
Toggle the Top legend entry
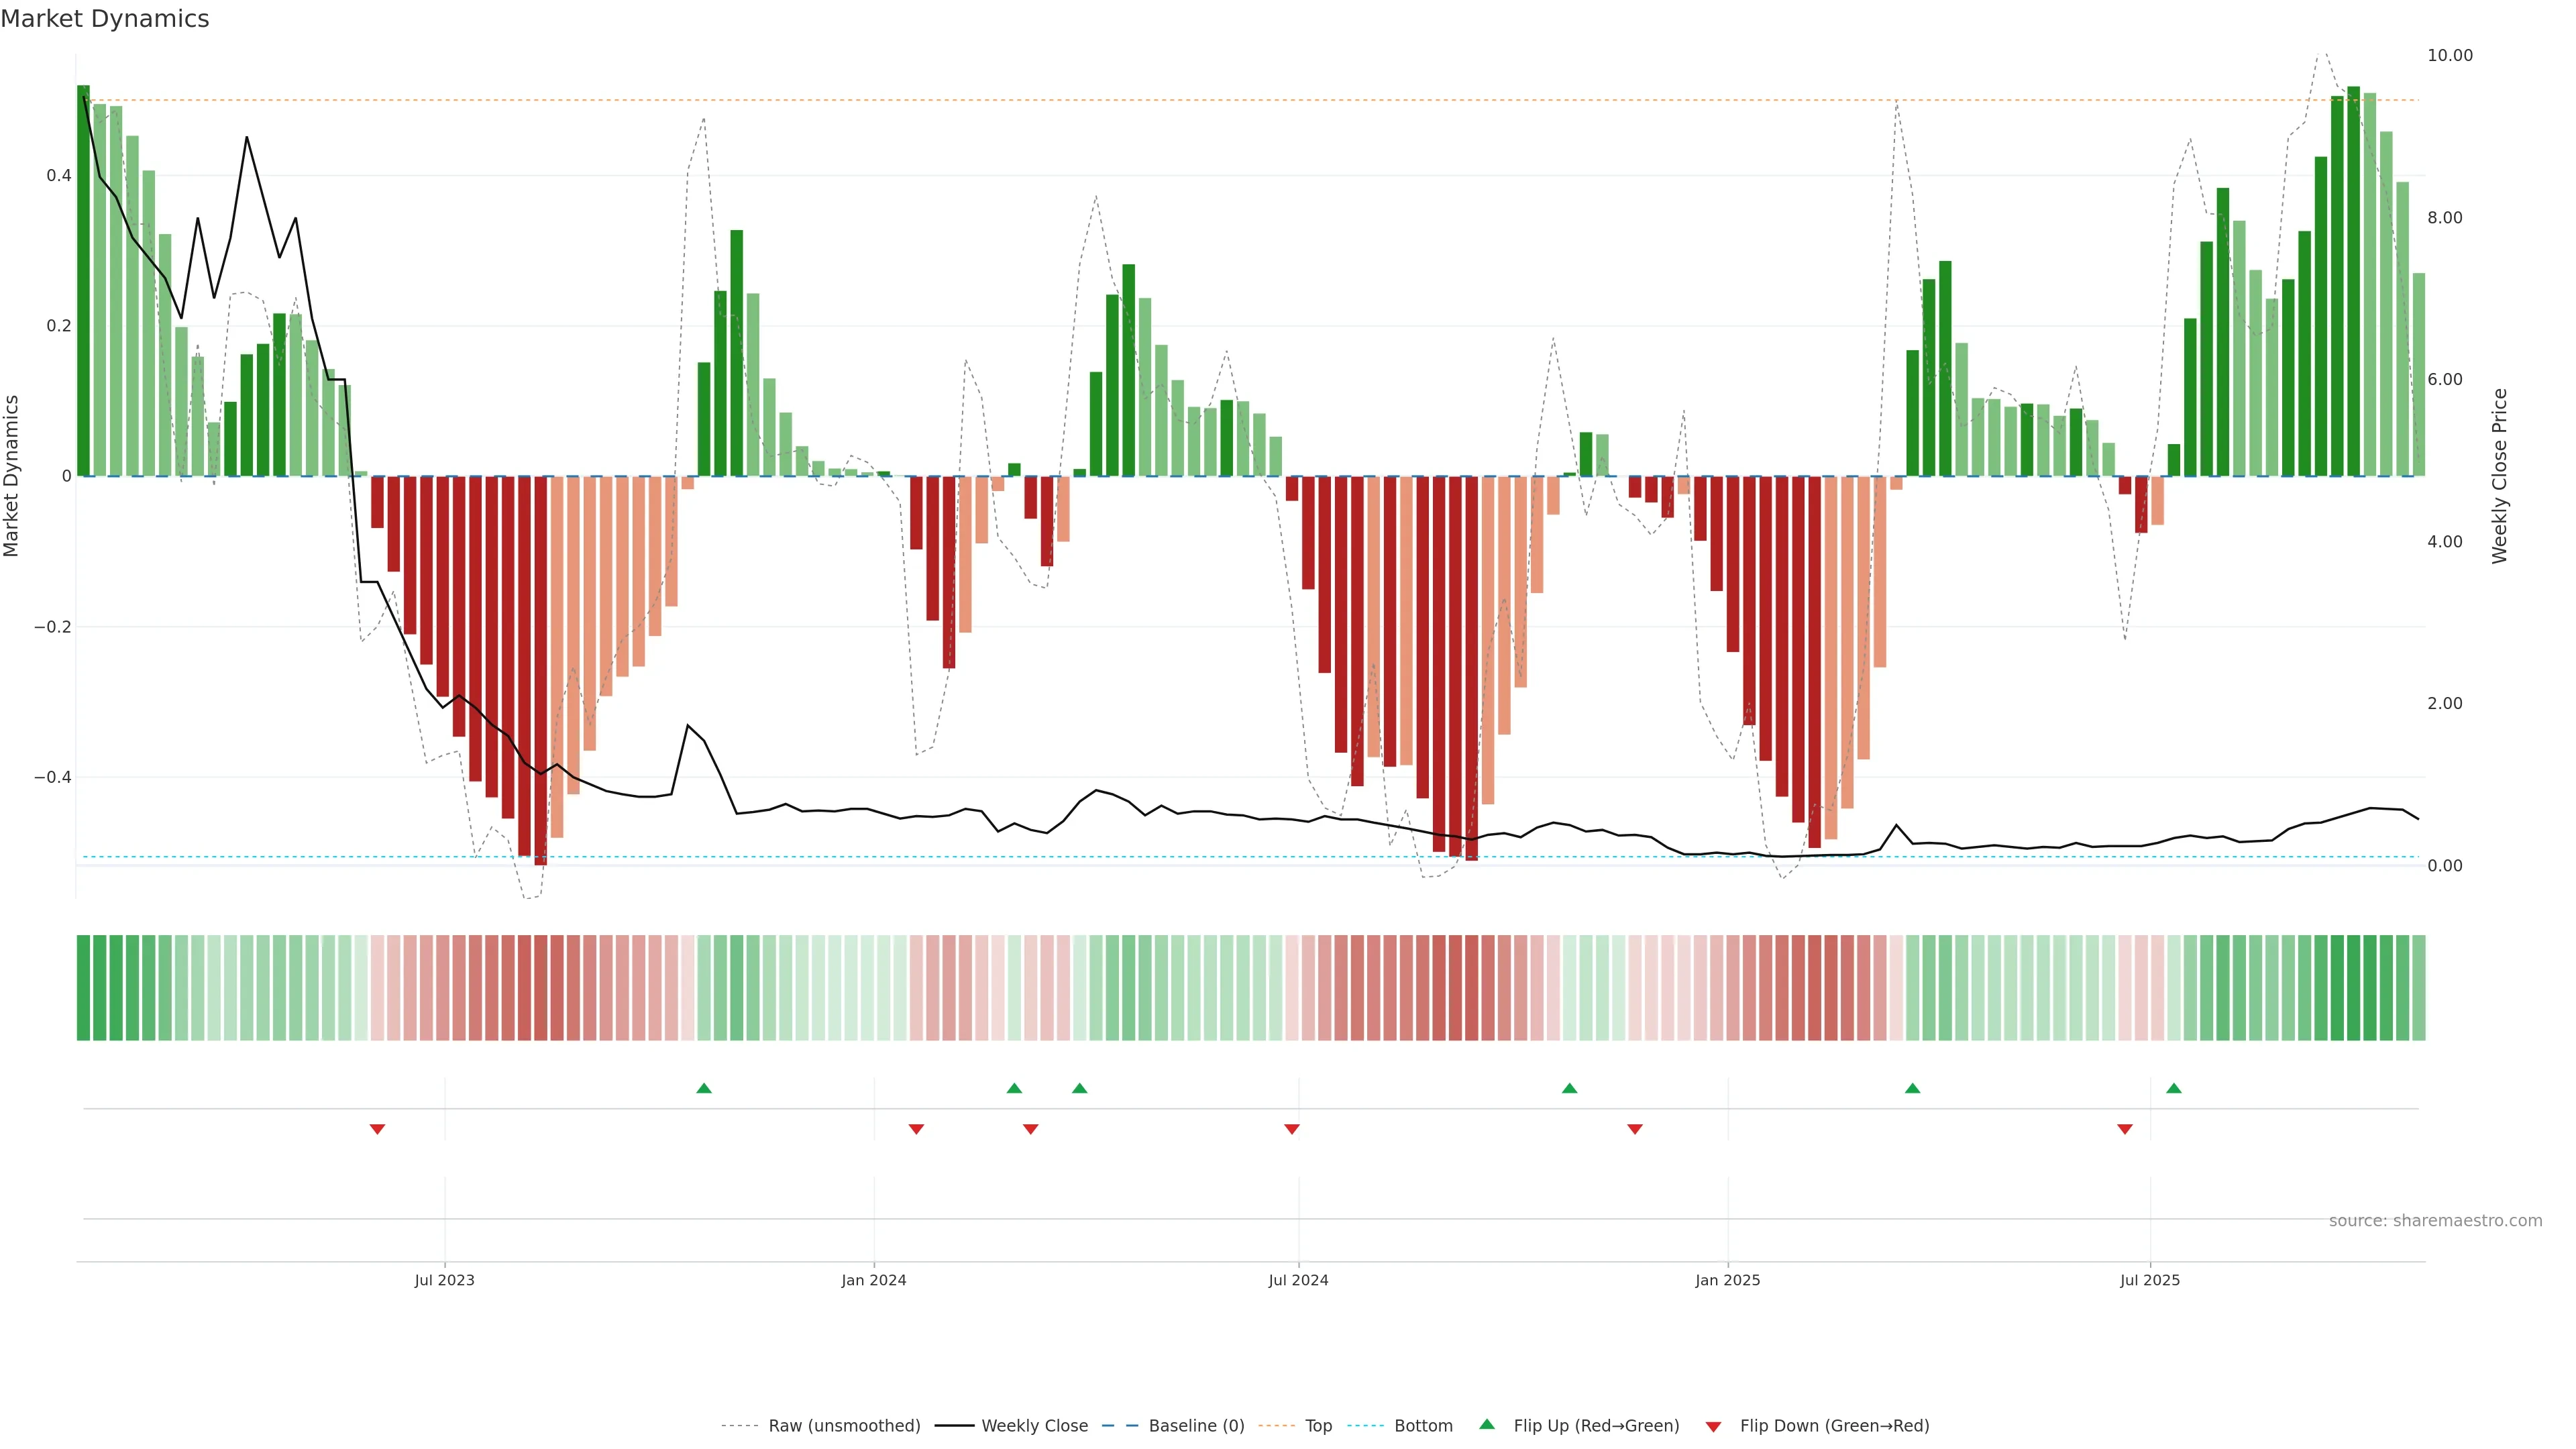pyautogui.click(x=1318, y=1426)
